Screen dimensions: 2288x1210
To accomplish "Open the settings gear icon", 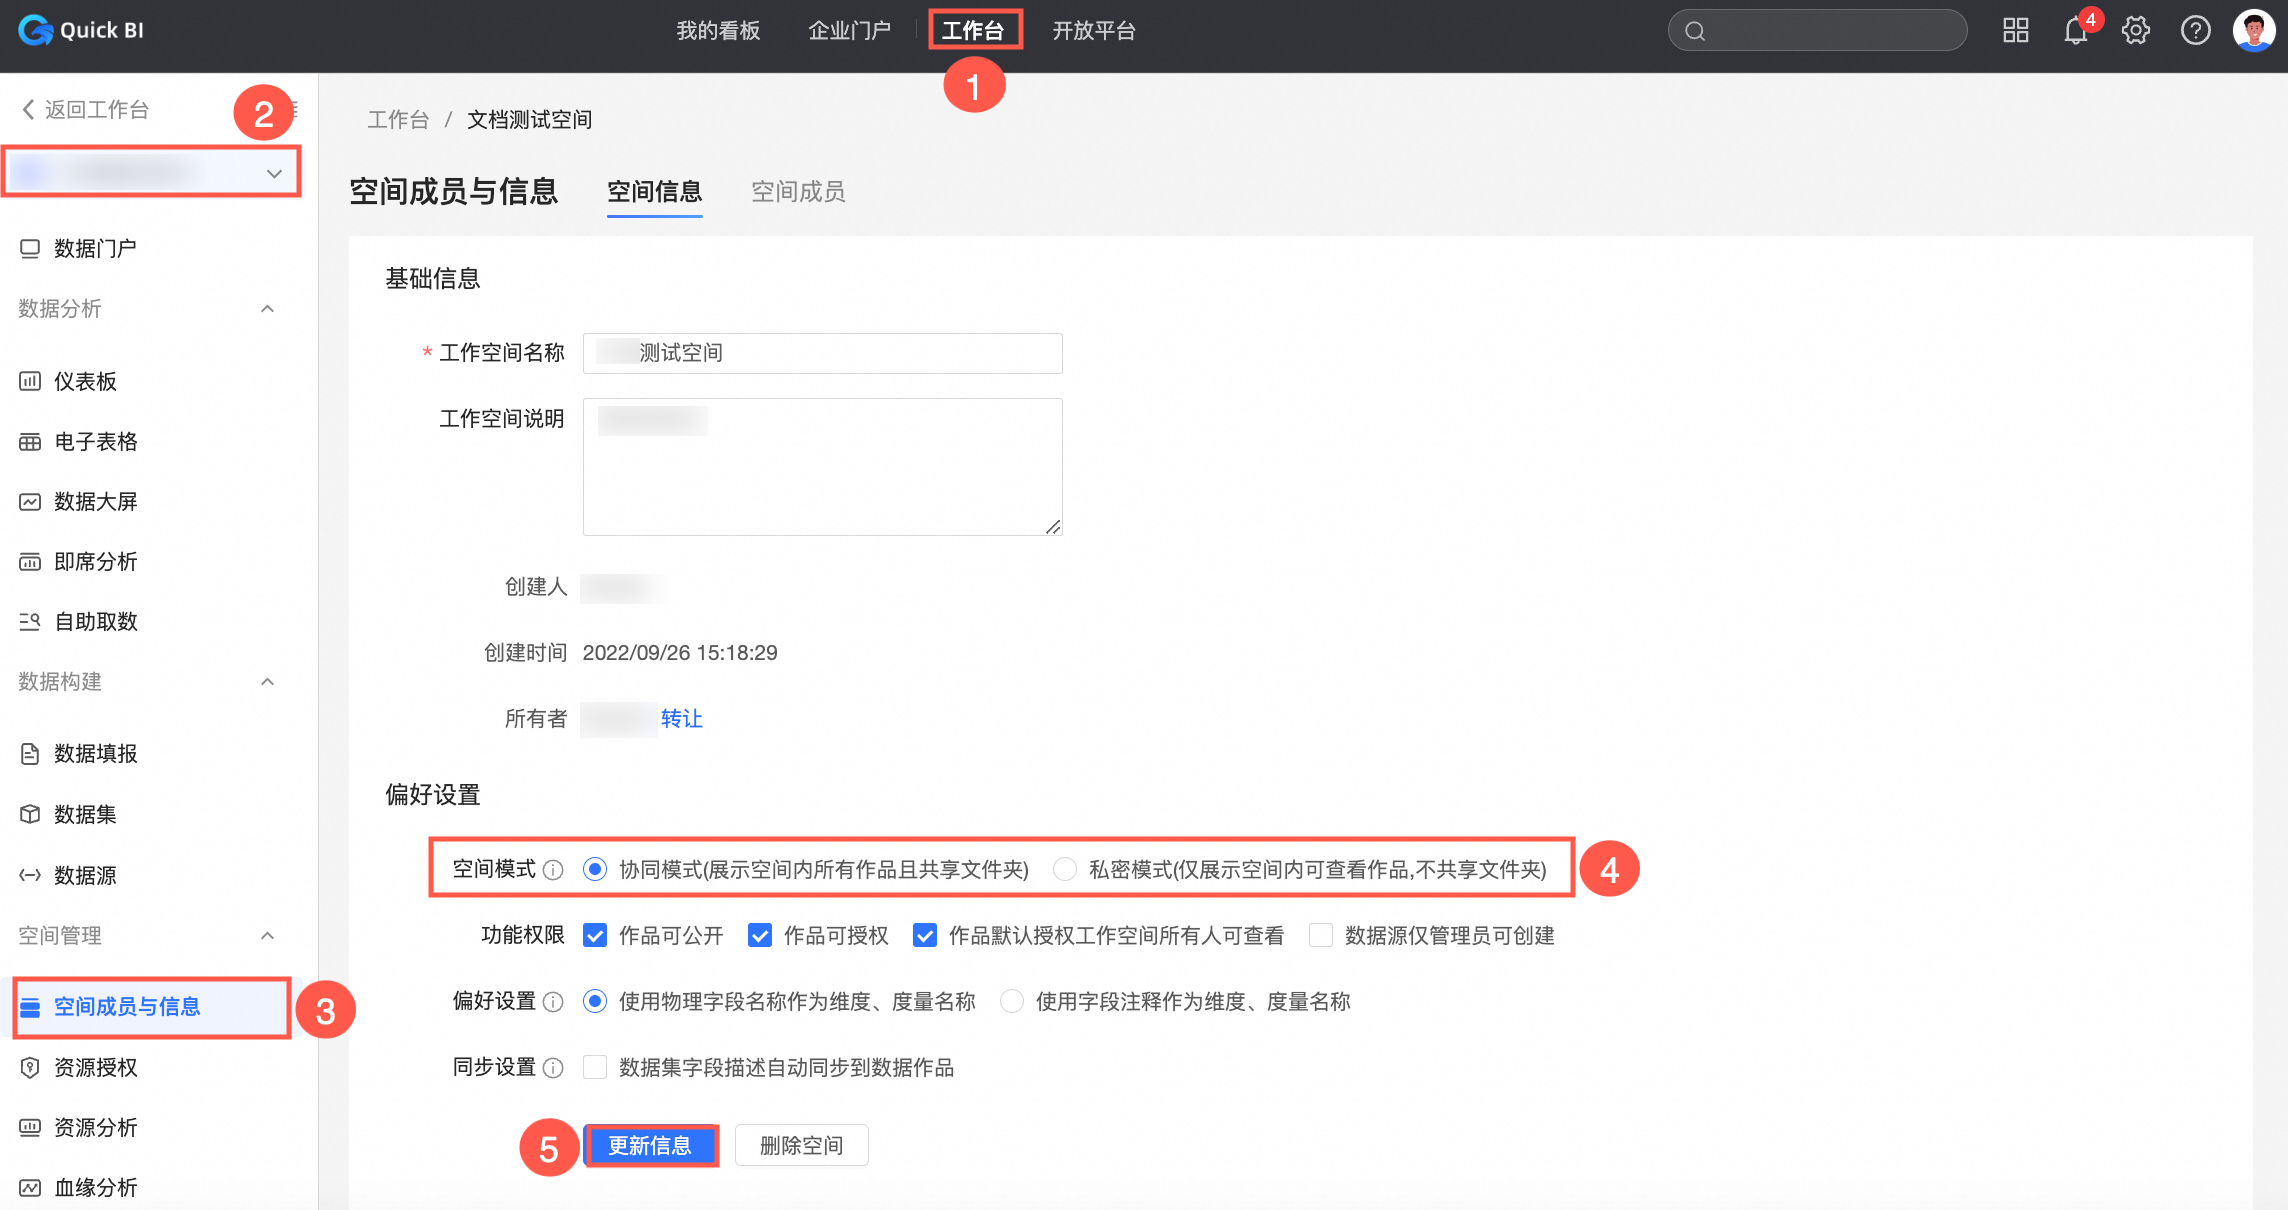I will click(x=2135, y=30).
